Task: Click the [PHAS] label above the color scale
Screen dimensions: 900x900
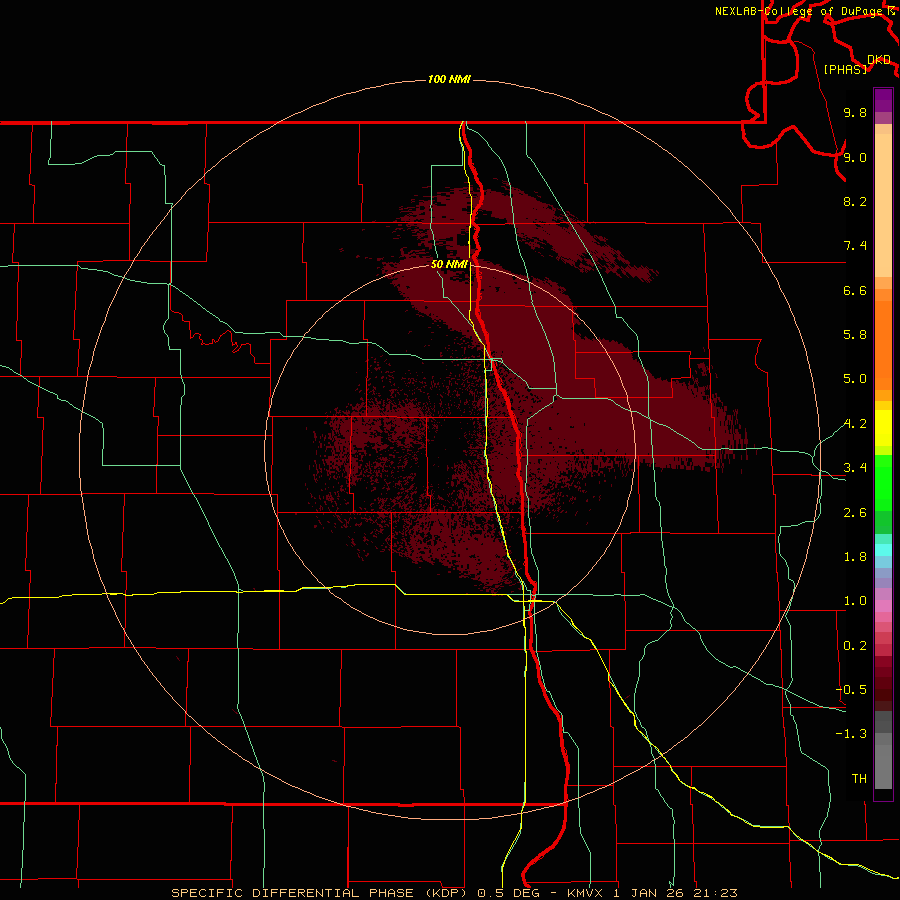Action: point(845,69)
